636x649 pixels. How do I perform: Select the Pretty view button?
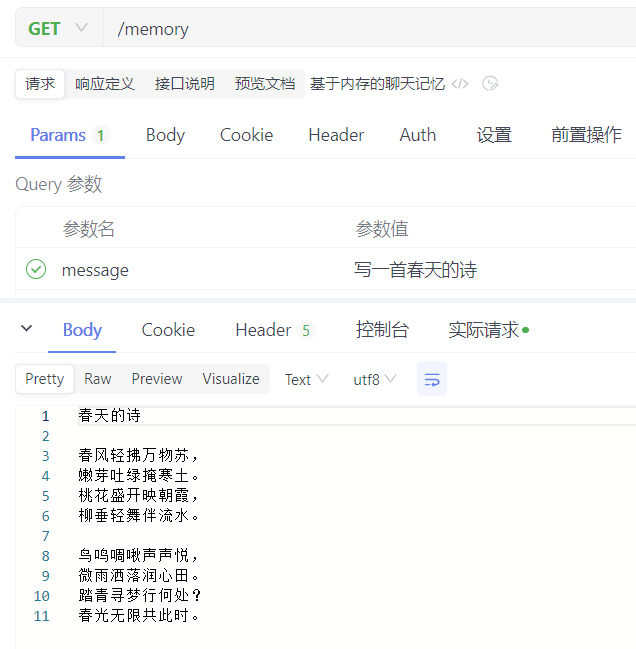[x=45, y=379]
